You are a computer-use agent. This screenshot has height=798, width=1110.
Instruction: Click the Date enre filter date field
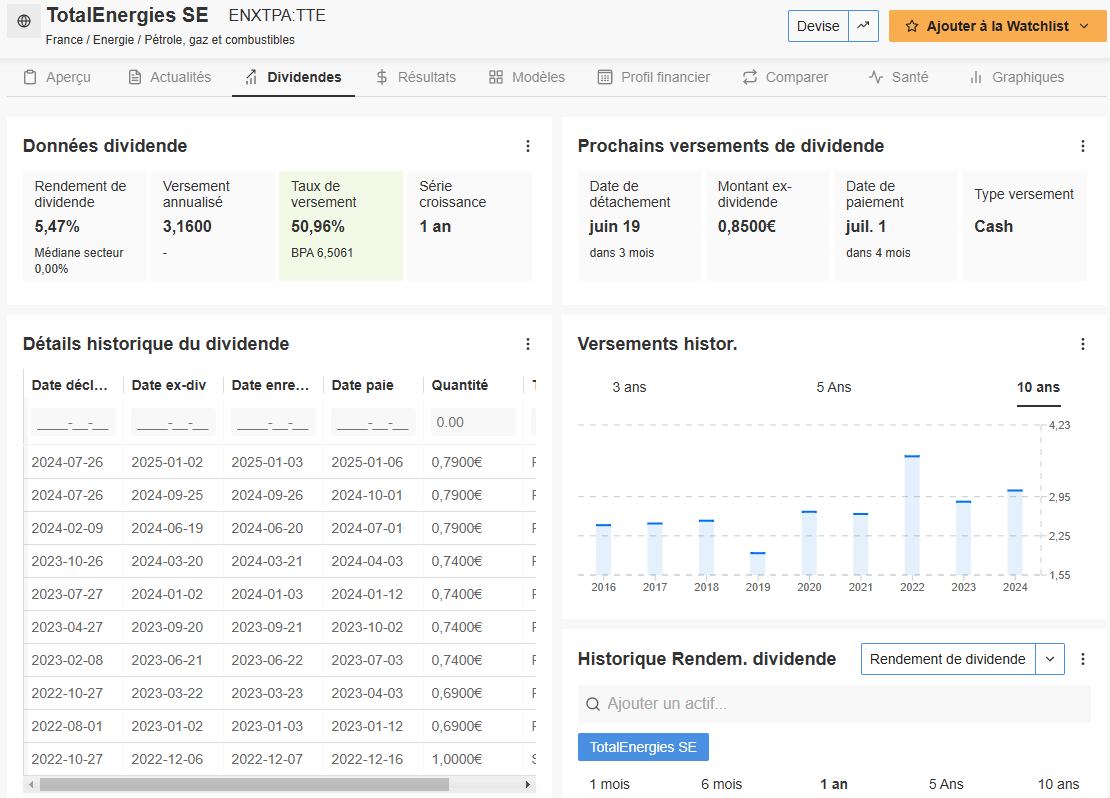273,422
